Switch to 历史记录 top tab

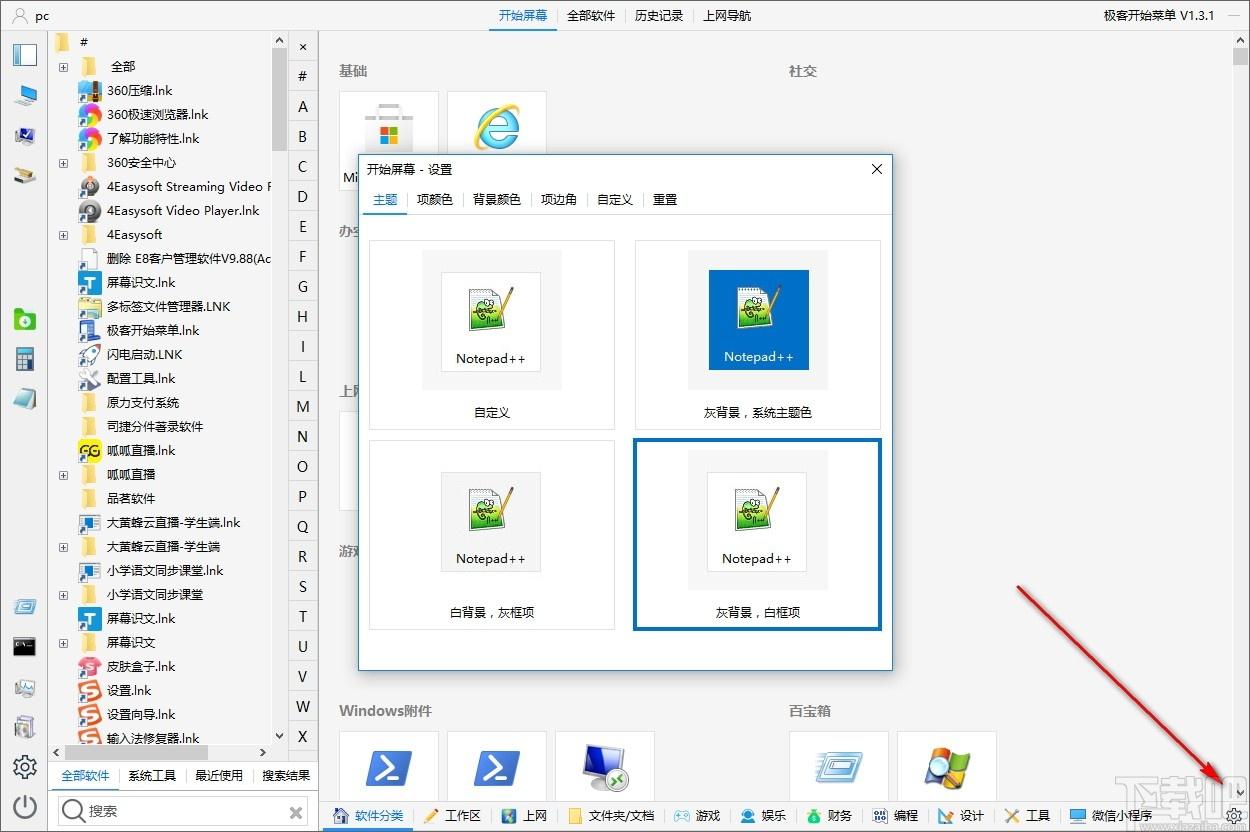click(x=659, y=15)
